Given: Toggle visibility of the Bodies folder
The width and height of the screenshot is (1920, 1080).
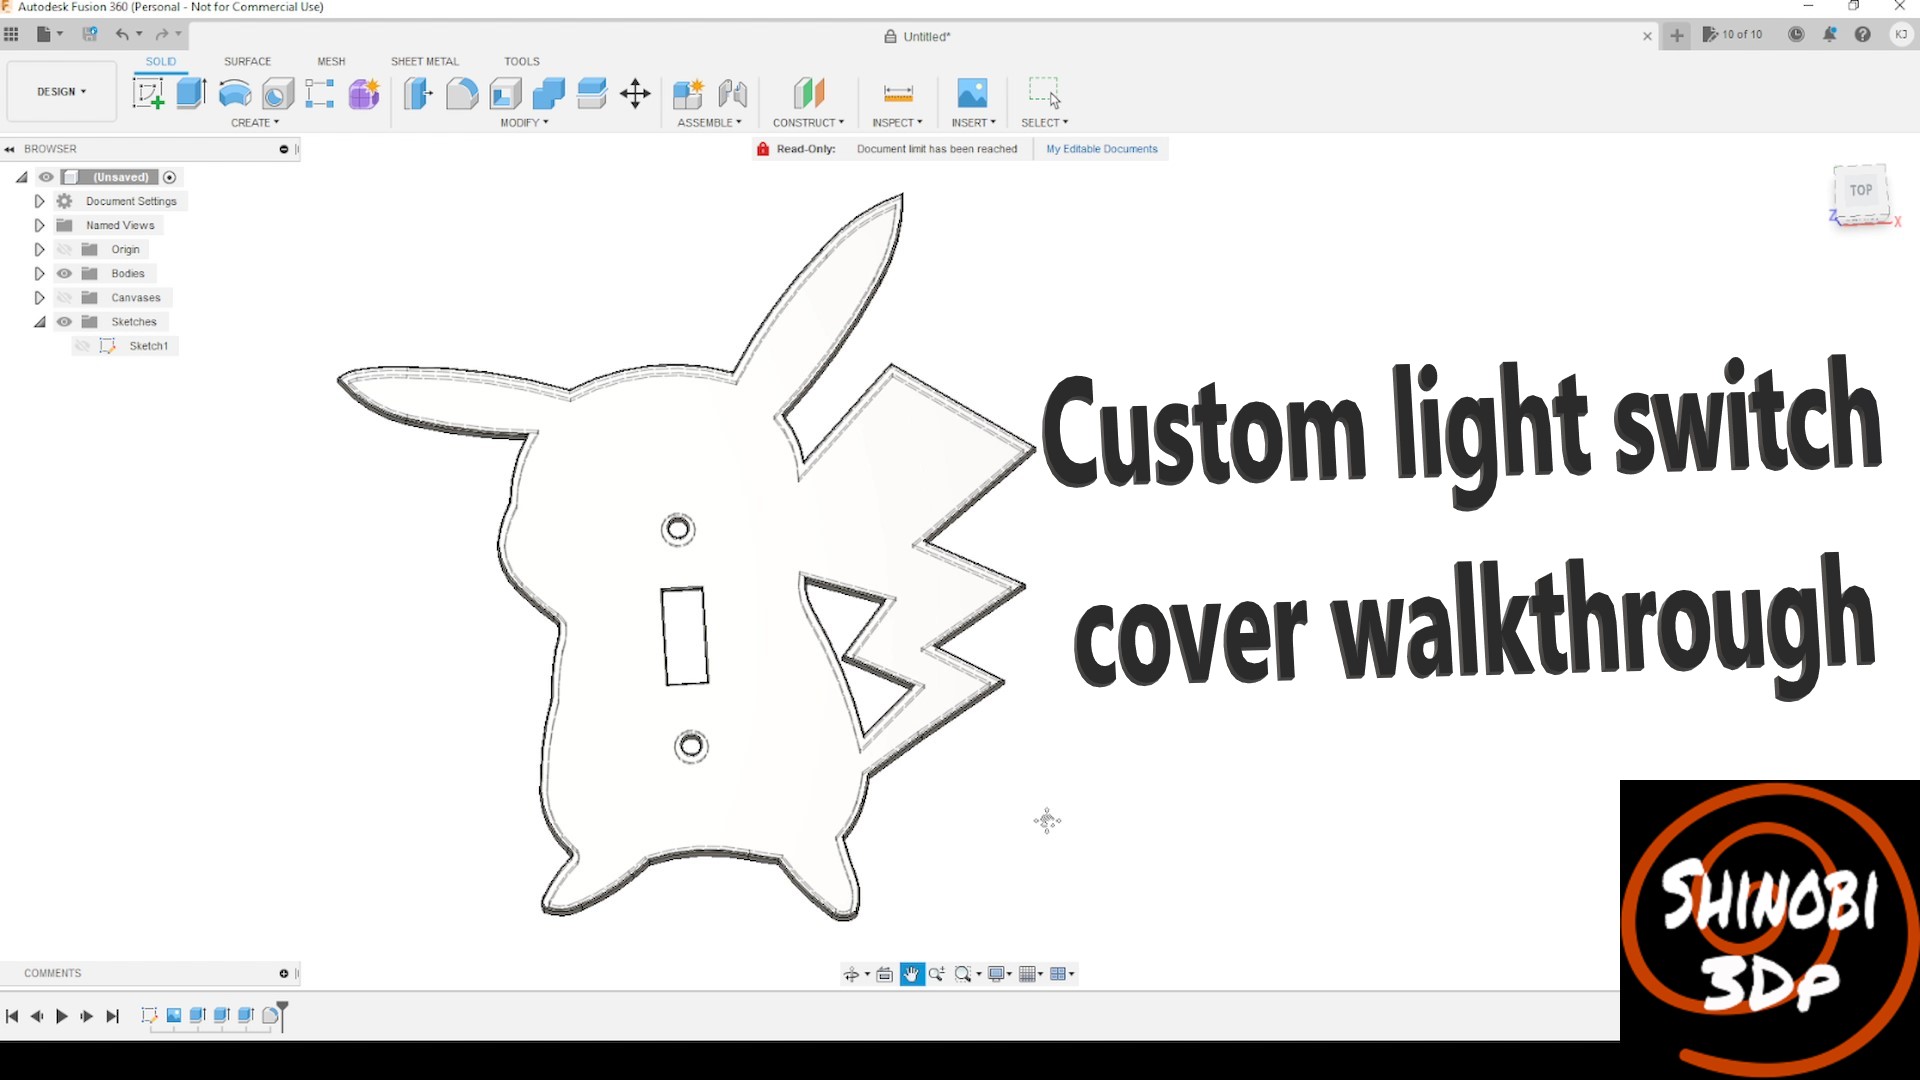Looking at the screenshot, I should (x=64, y=273).
